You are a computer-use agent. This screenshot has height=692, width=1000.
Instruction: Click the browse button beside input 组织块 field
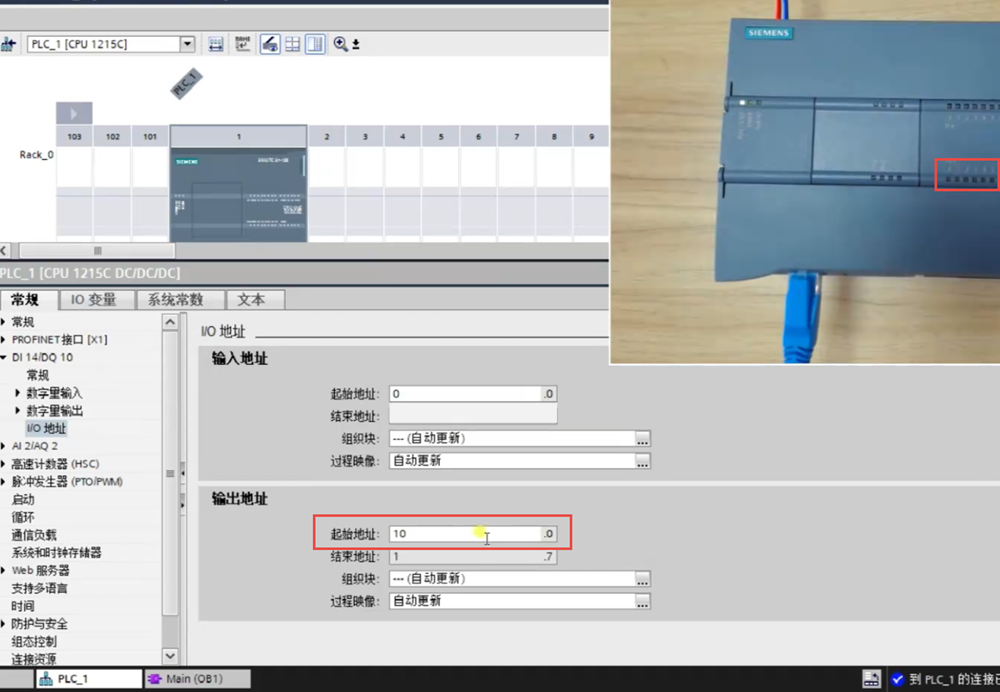tap(643, 439)
